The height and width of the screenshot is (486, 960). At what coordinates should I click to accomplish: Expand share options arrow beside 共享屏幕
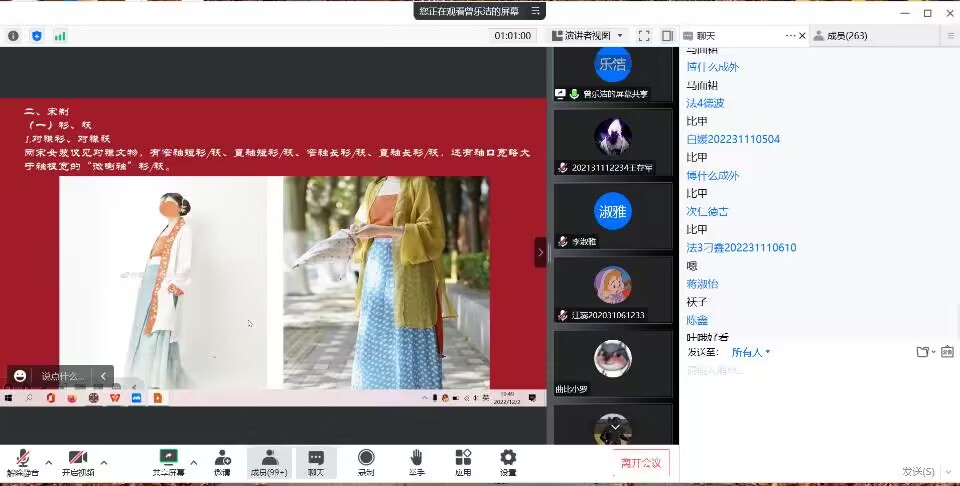(x=194, y=462)
